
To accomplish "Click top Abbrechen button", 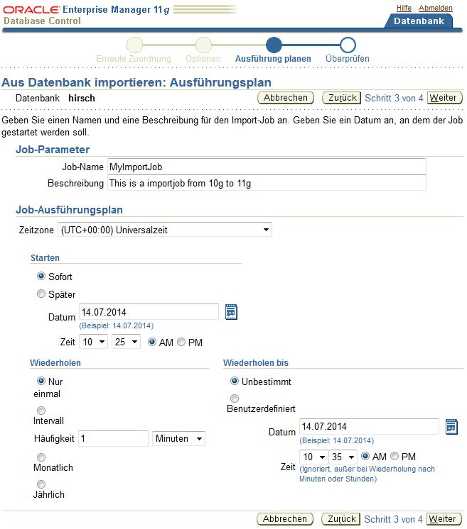I will click(285, 98).
